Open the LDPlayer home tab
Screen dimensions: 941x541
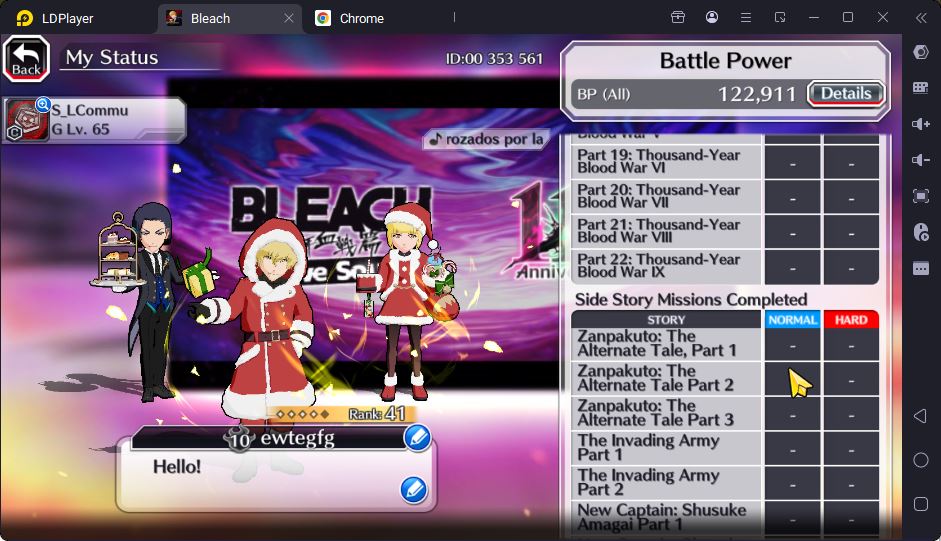tap(55, 19)
